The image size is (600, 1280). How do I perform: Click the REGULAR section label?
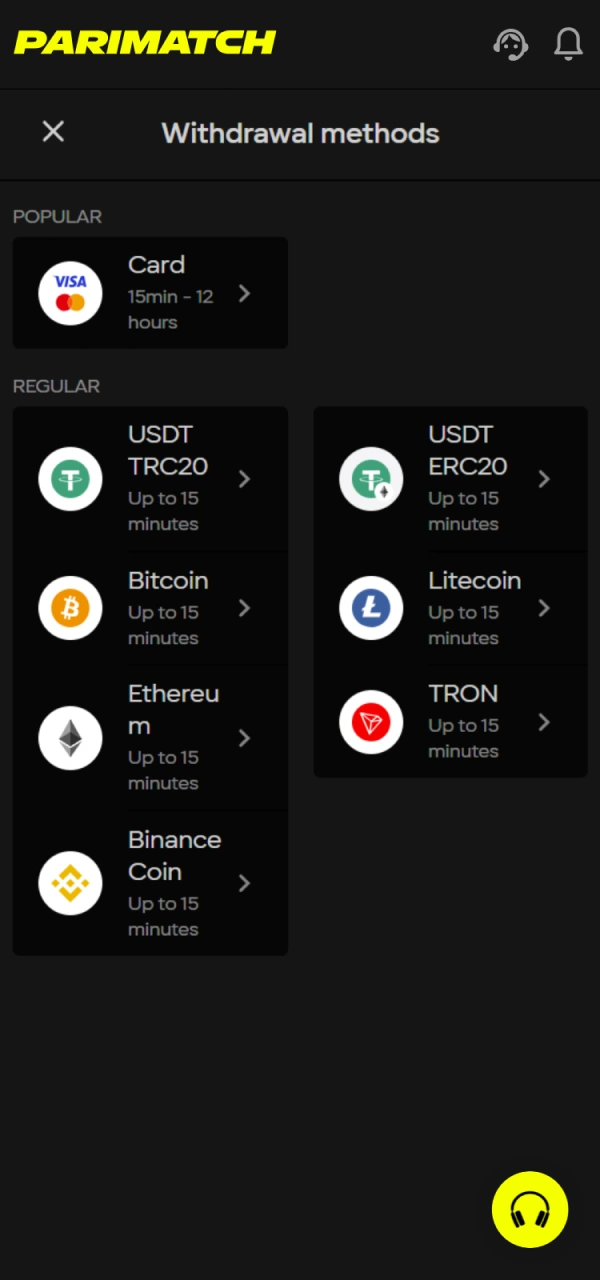[x=57, y=386]
